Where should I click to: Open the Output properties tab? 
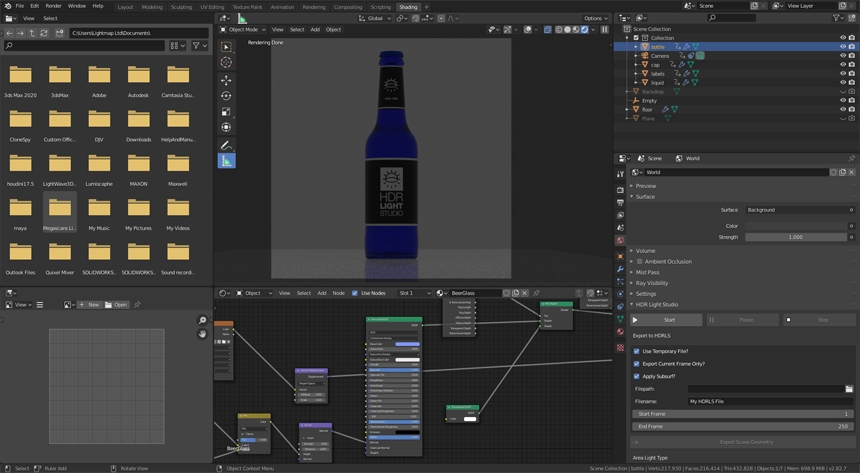coord(620,202)
